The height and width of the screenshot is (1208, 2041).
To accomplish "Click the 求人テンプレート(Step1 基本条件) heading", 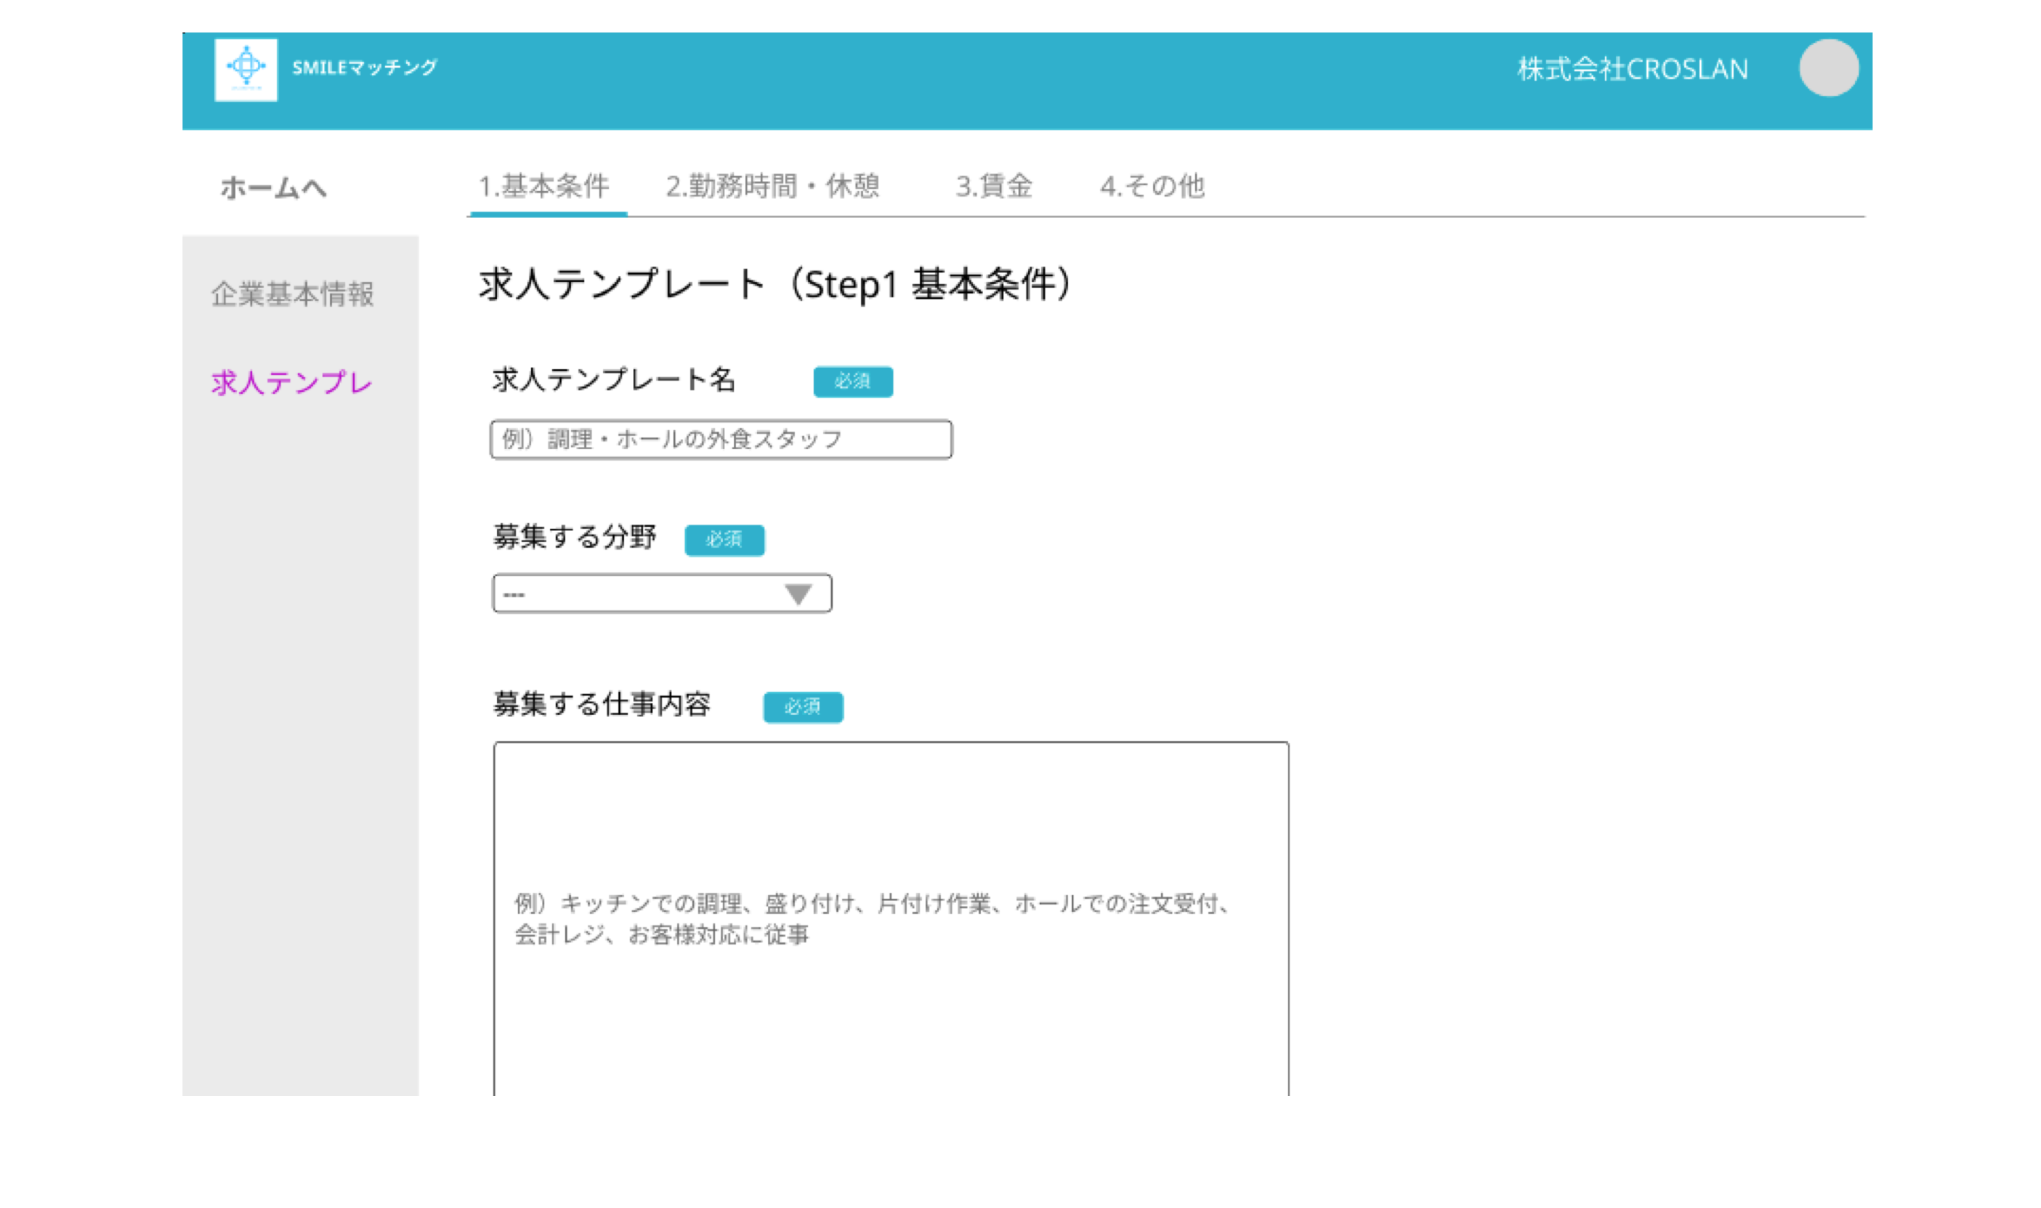I will [776, 285].
